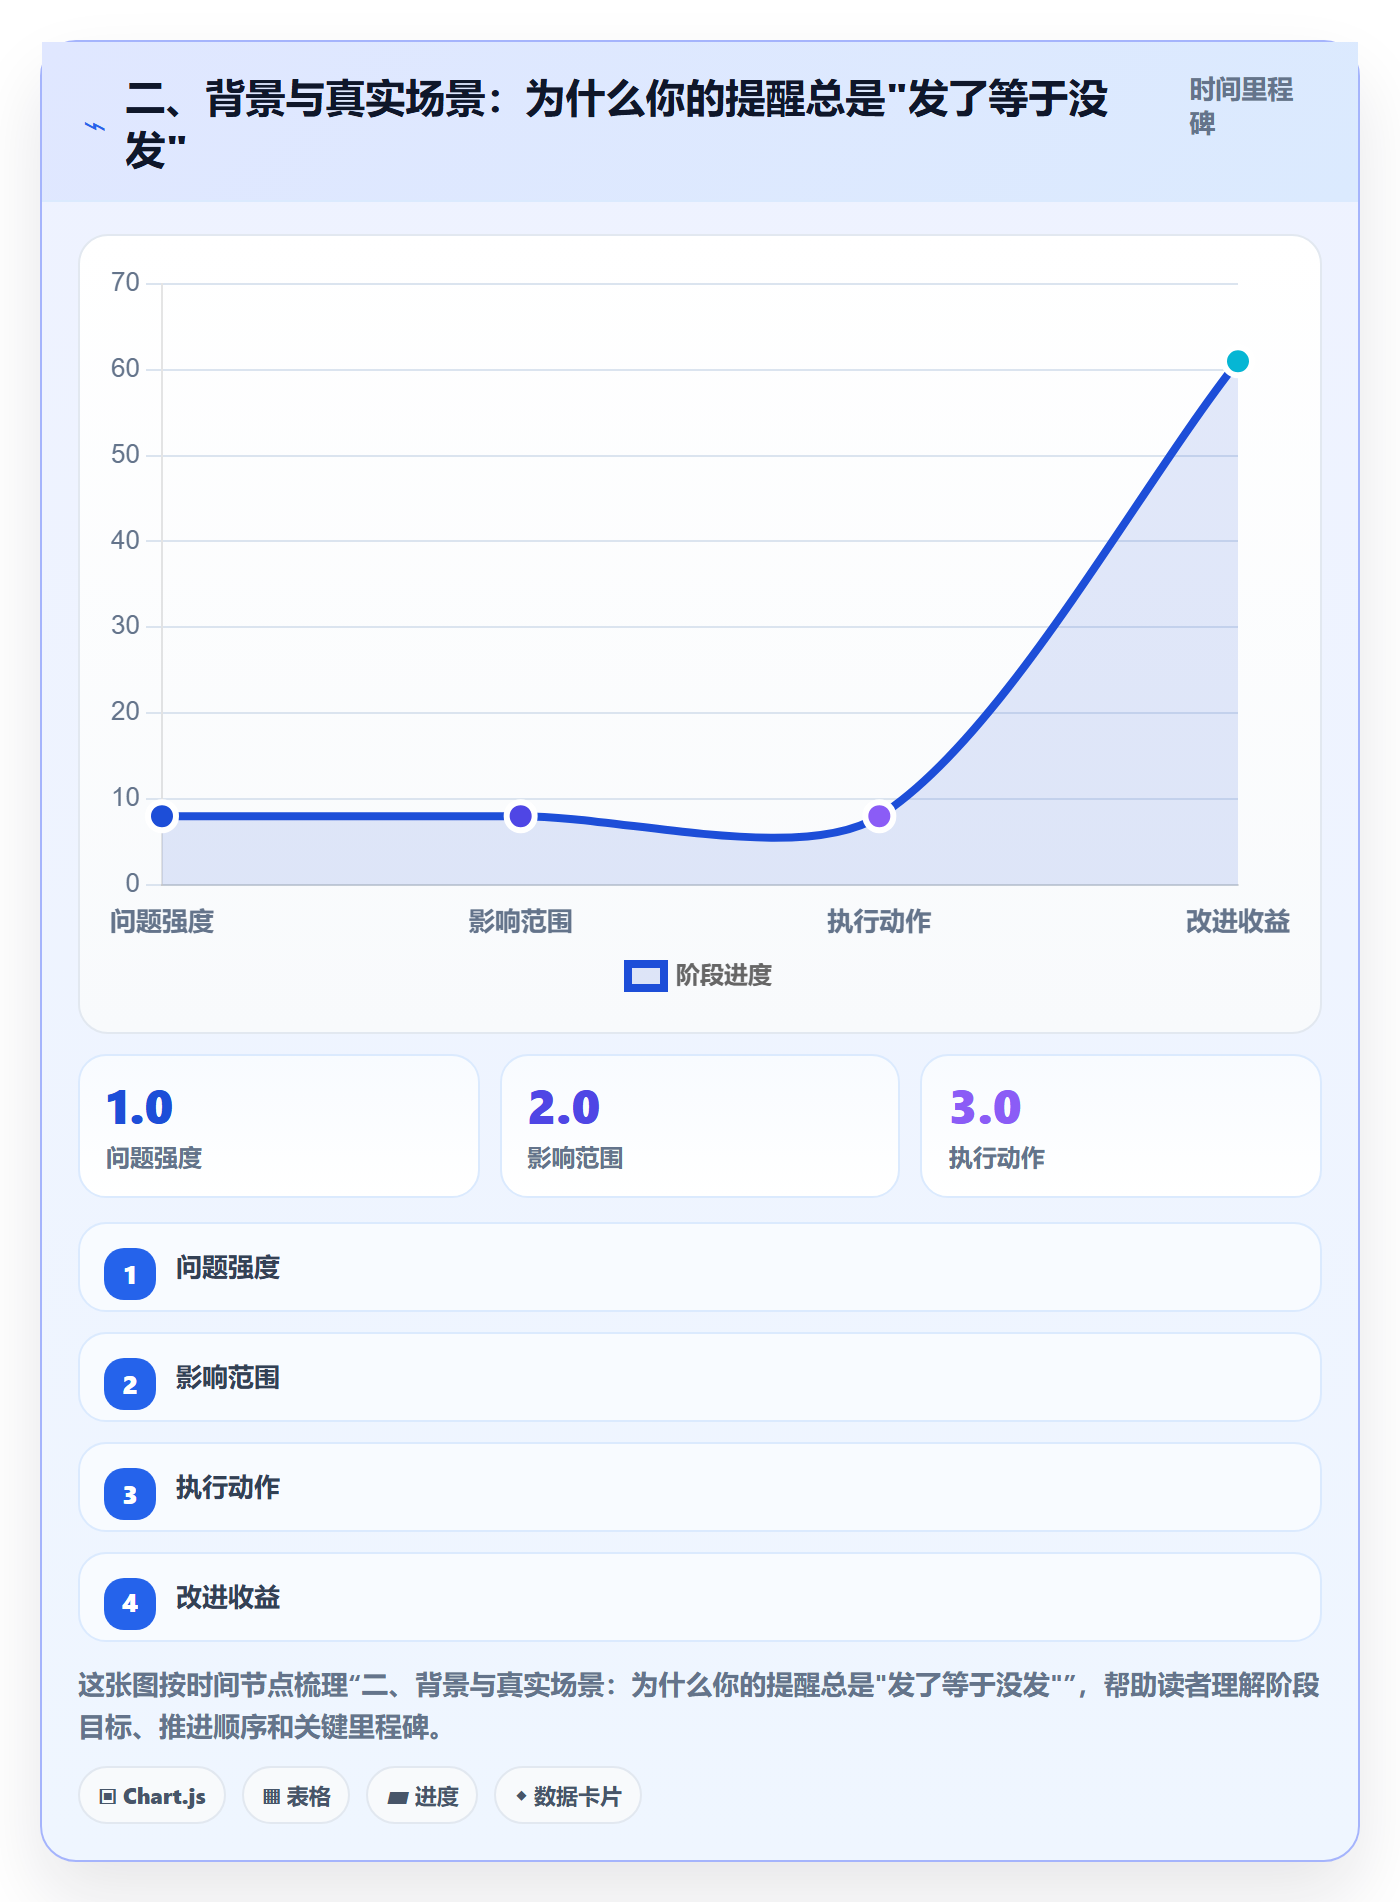Select the 表格 tag chip

pos(296,1796)
